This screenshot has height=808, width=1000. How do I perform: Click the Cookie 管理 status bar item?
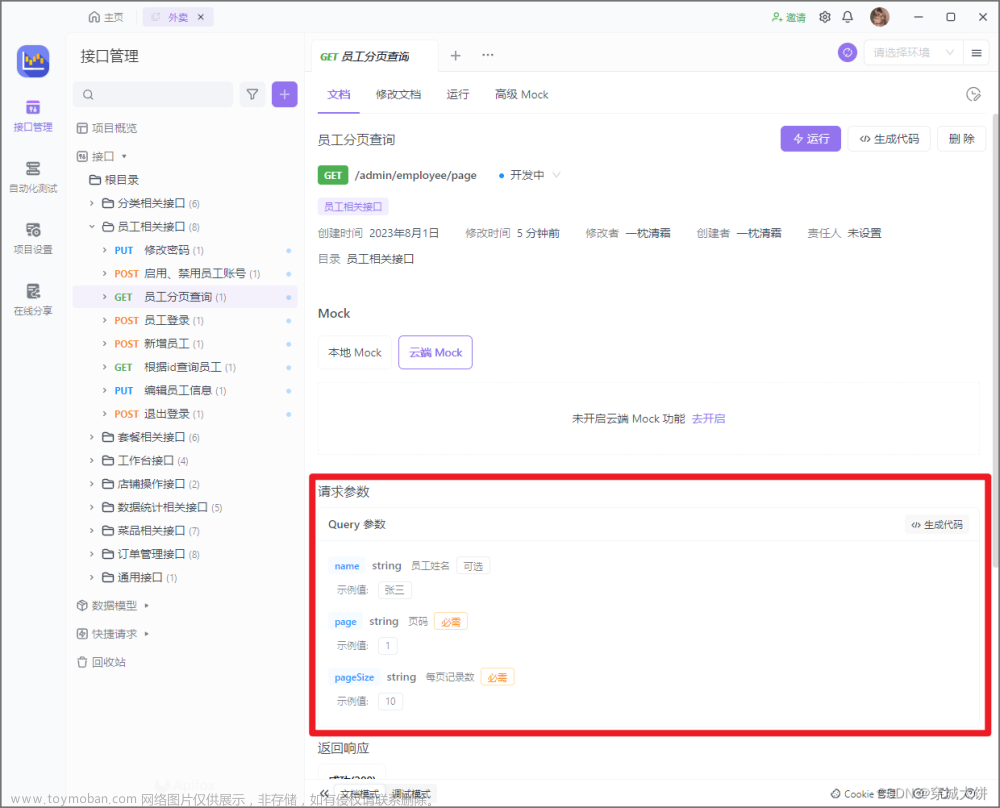point(864,794)
